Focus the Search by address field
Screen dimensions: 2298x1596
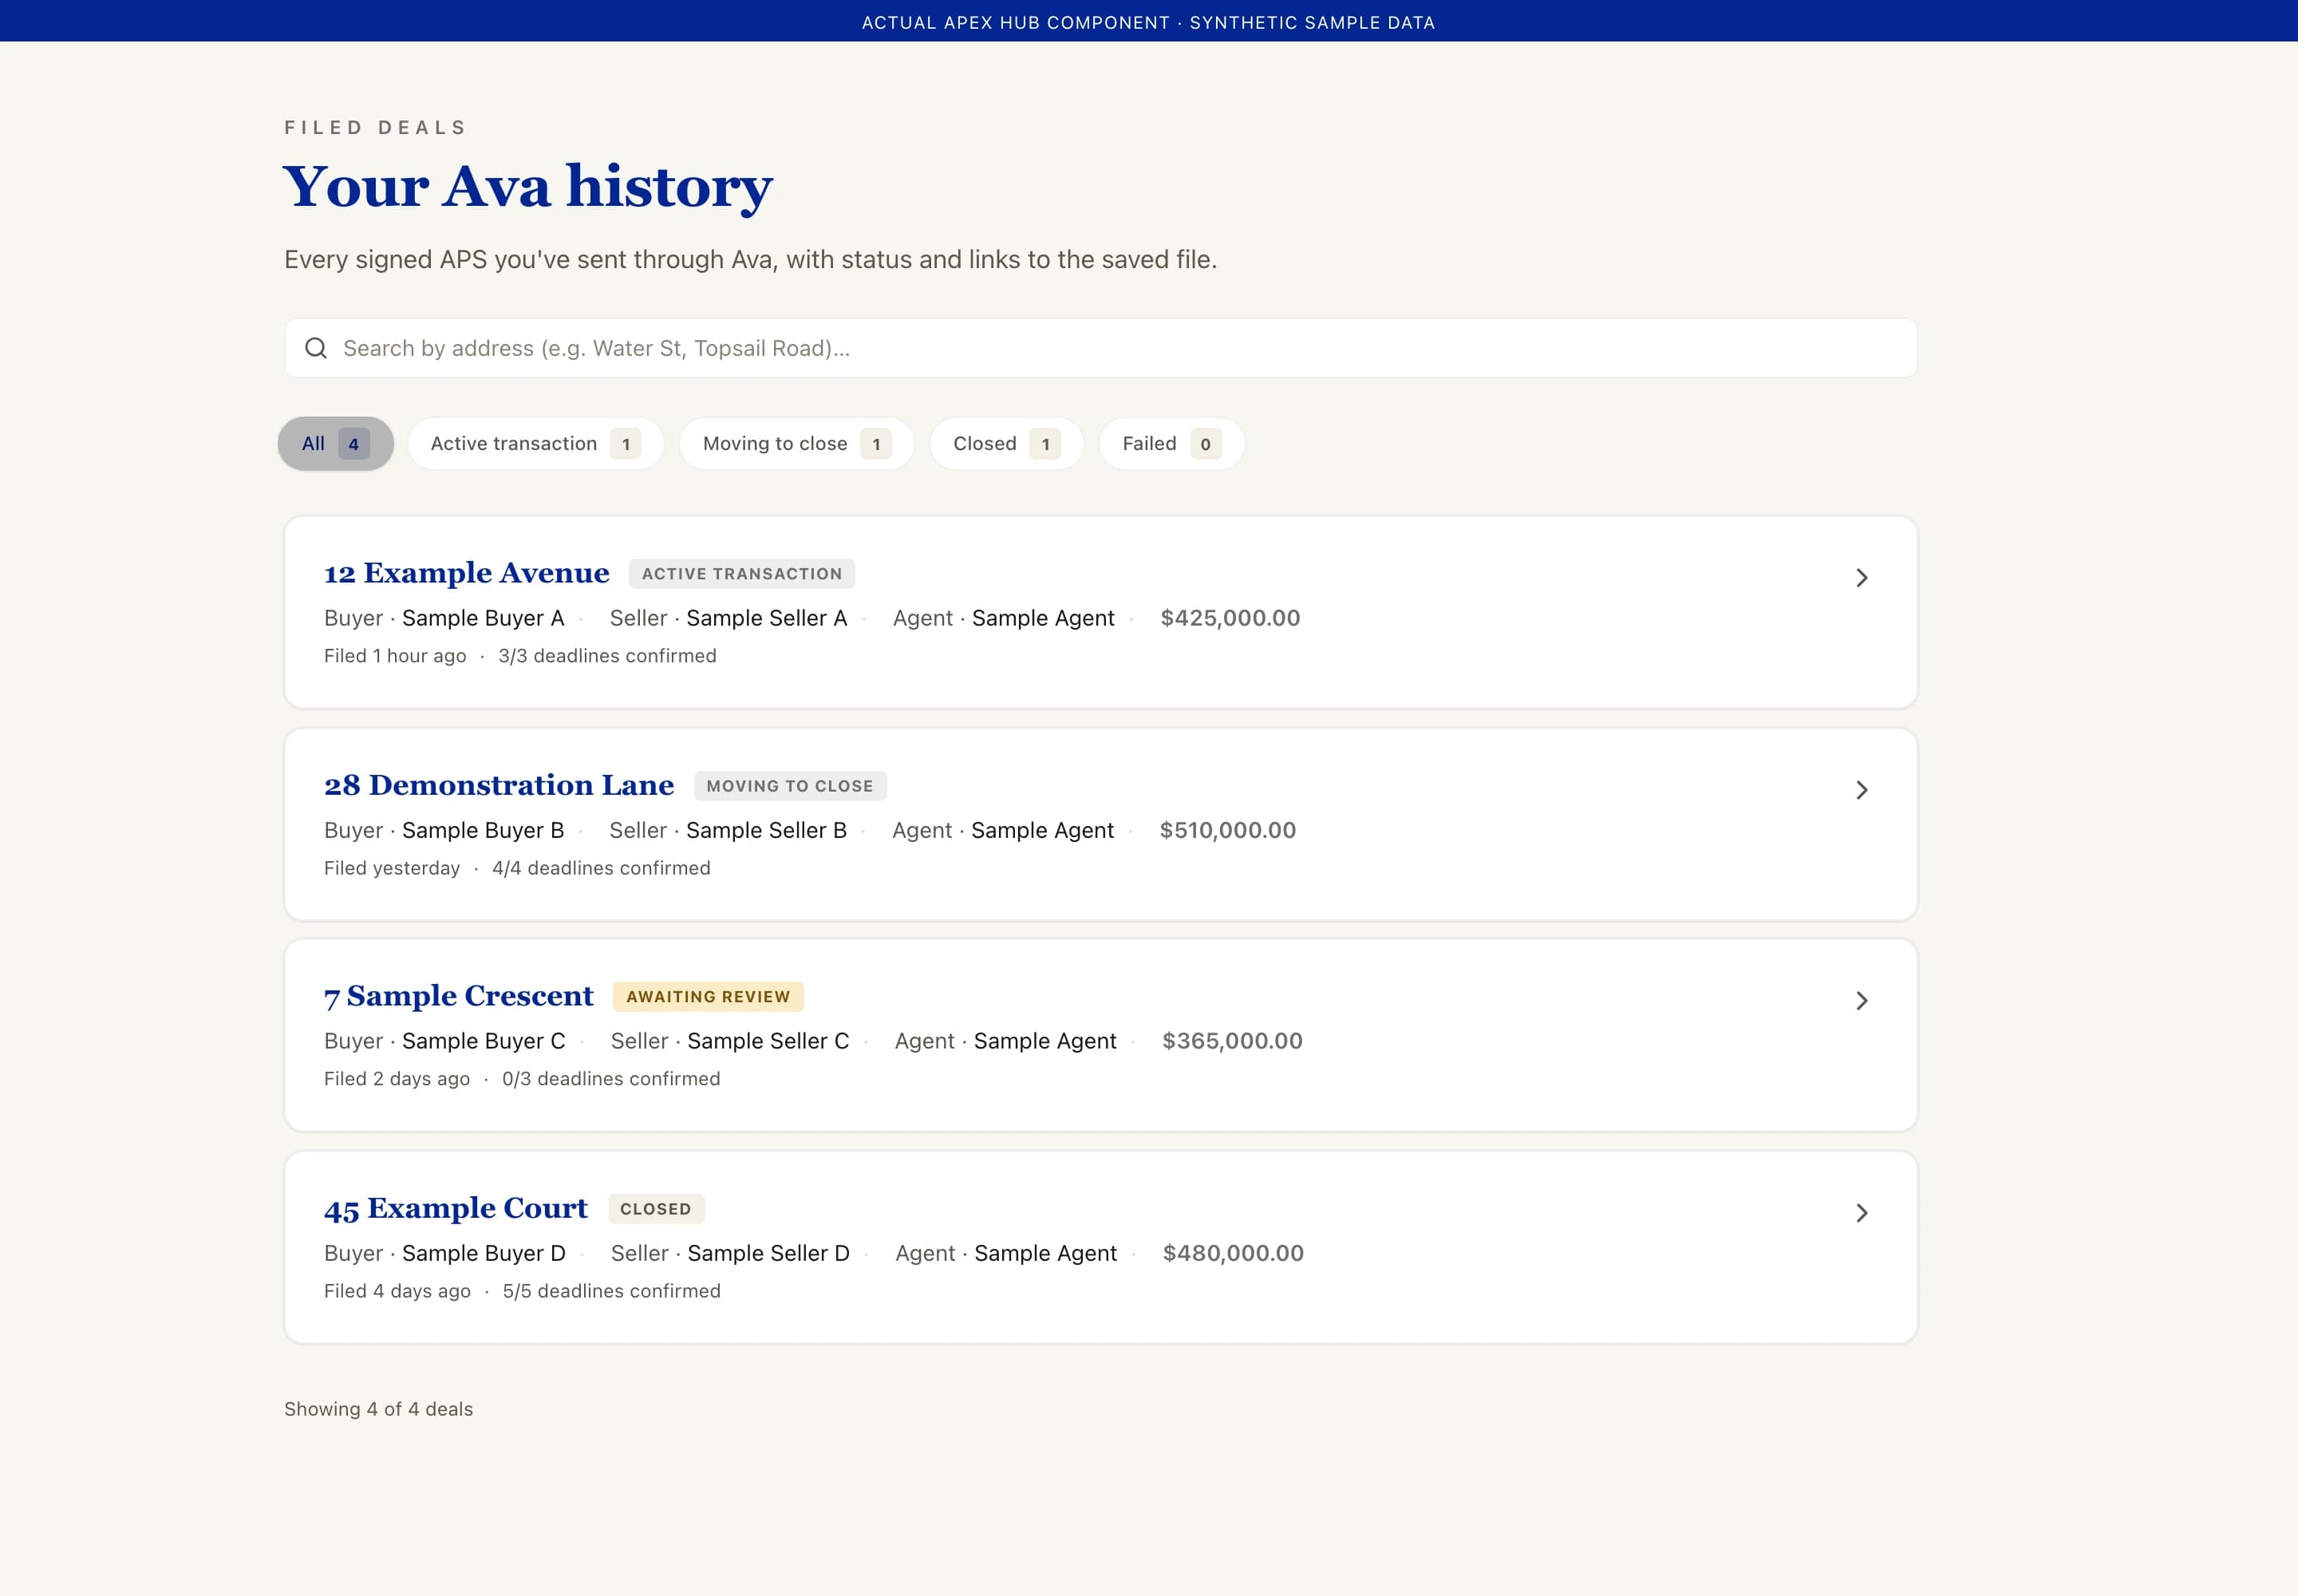pos(1100,348)
